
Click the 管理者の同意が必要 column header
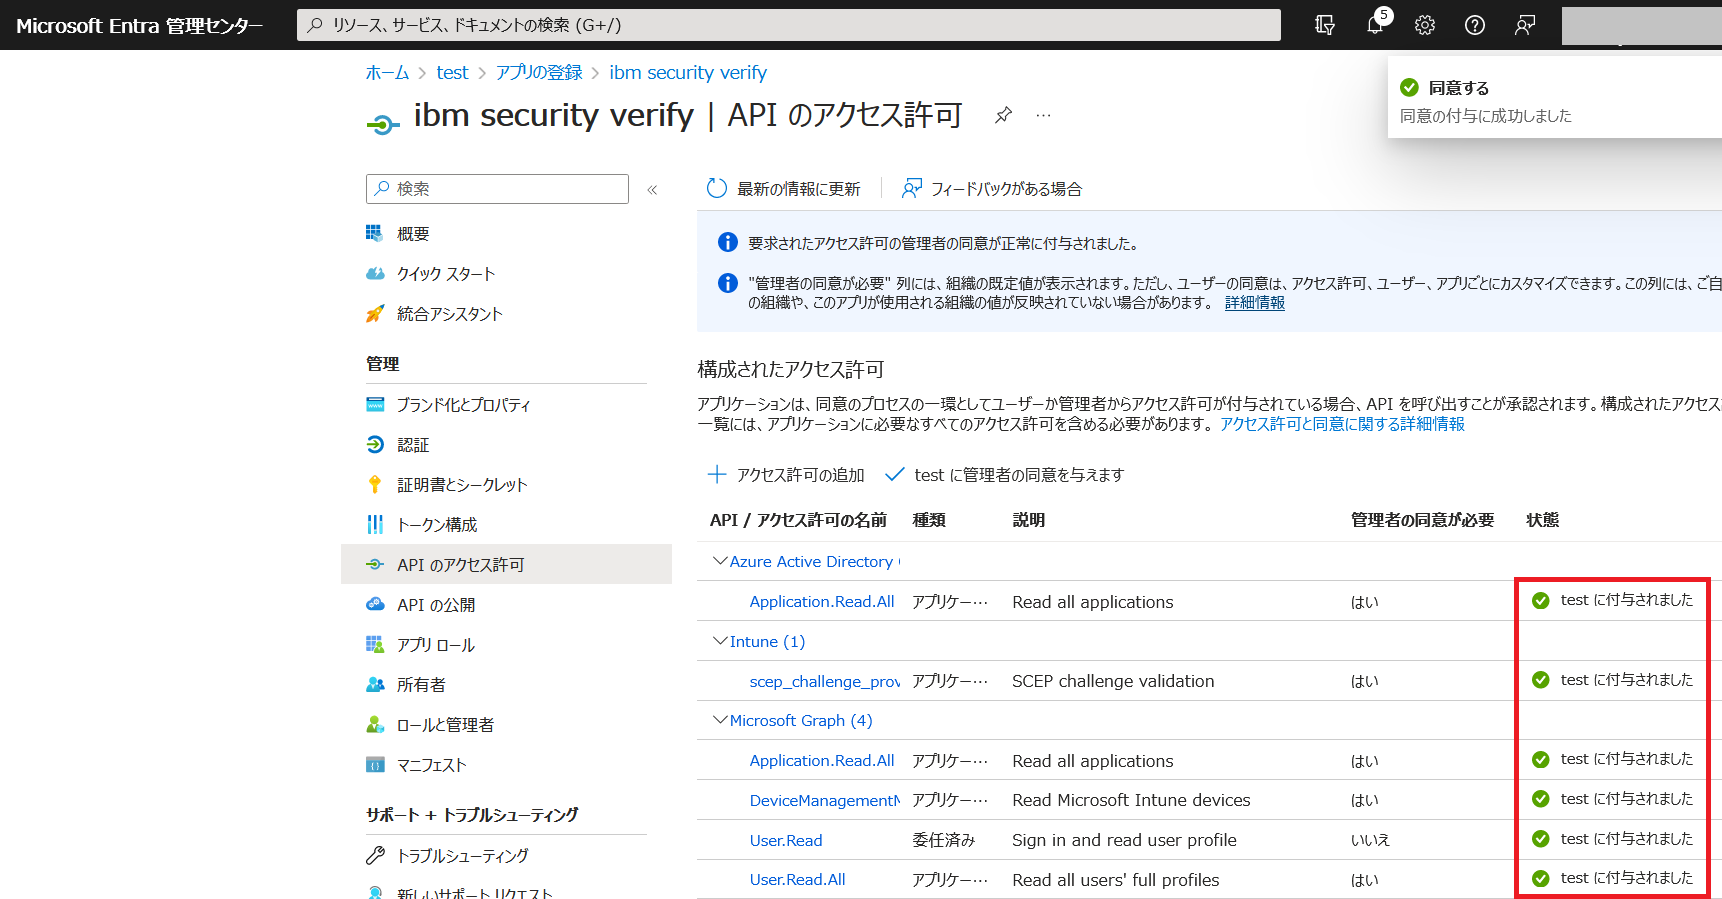pyautogui.click(x=1422, y=520)
